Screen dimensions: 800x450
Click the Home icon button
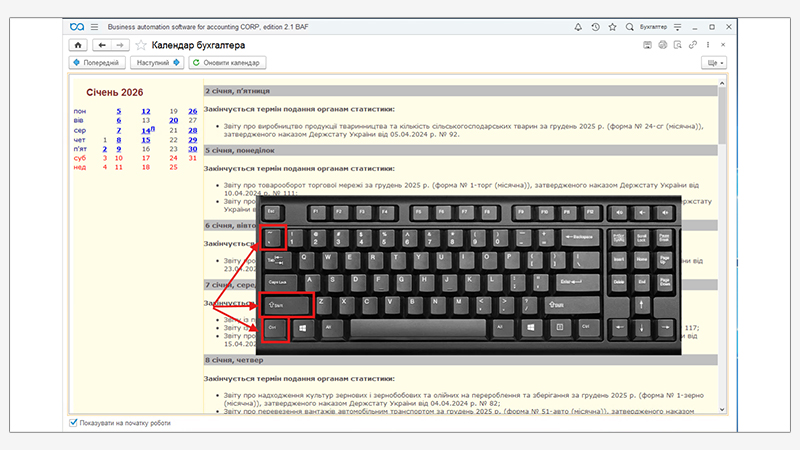(x=78, y=45)
